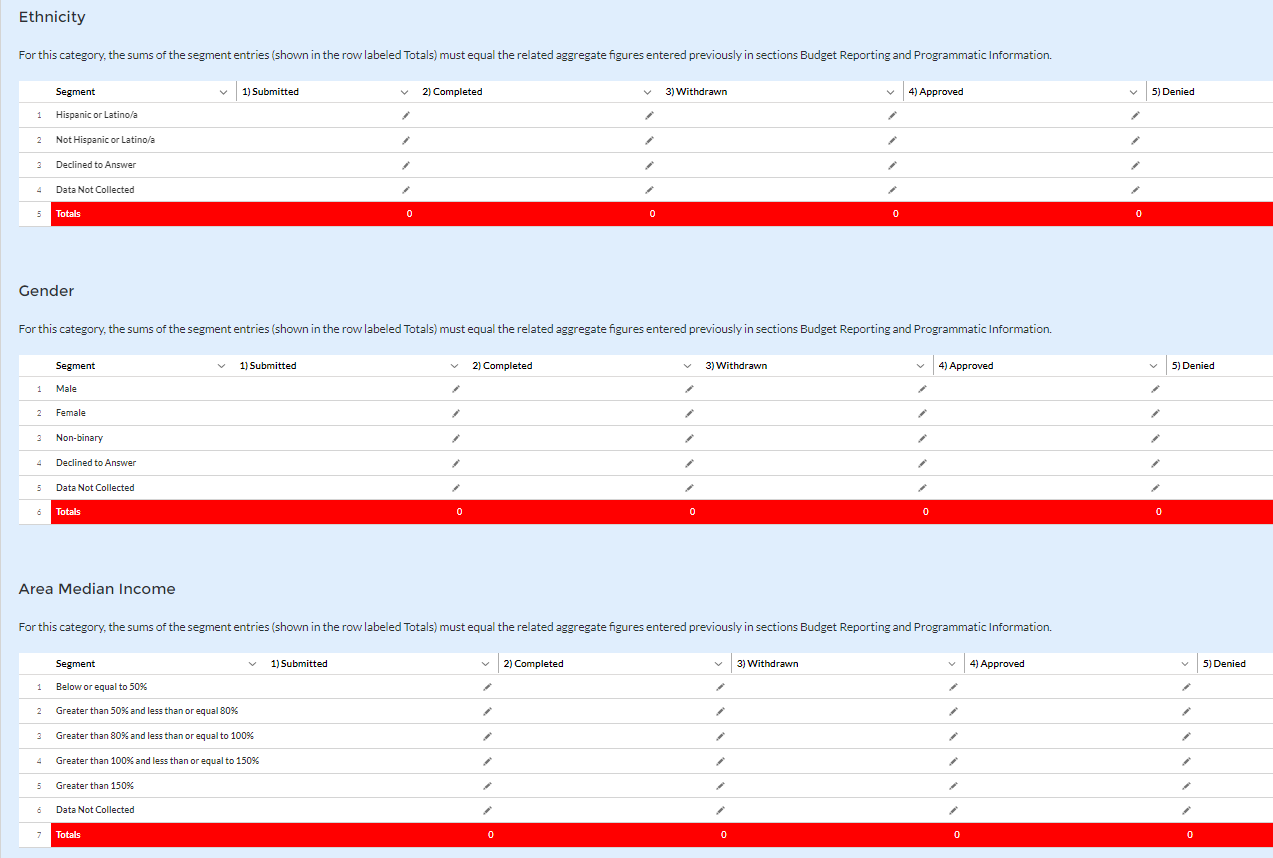Edit Completed for Hispanic or Latino/a row
The image size is (1273, 858).
(x=649, y=116)
